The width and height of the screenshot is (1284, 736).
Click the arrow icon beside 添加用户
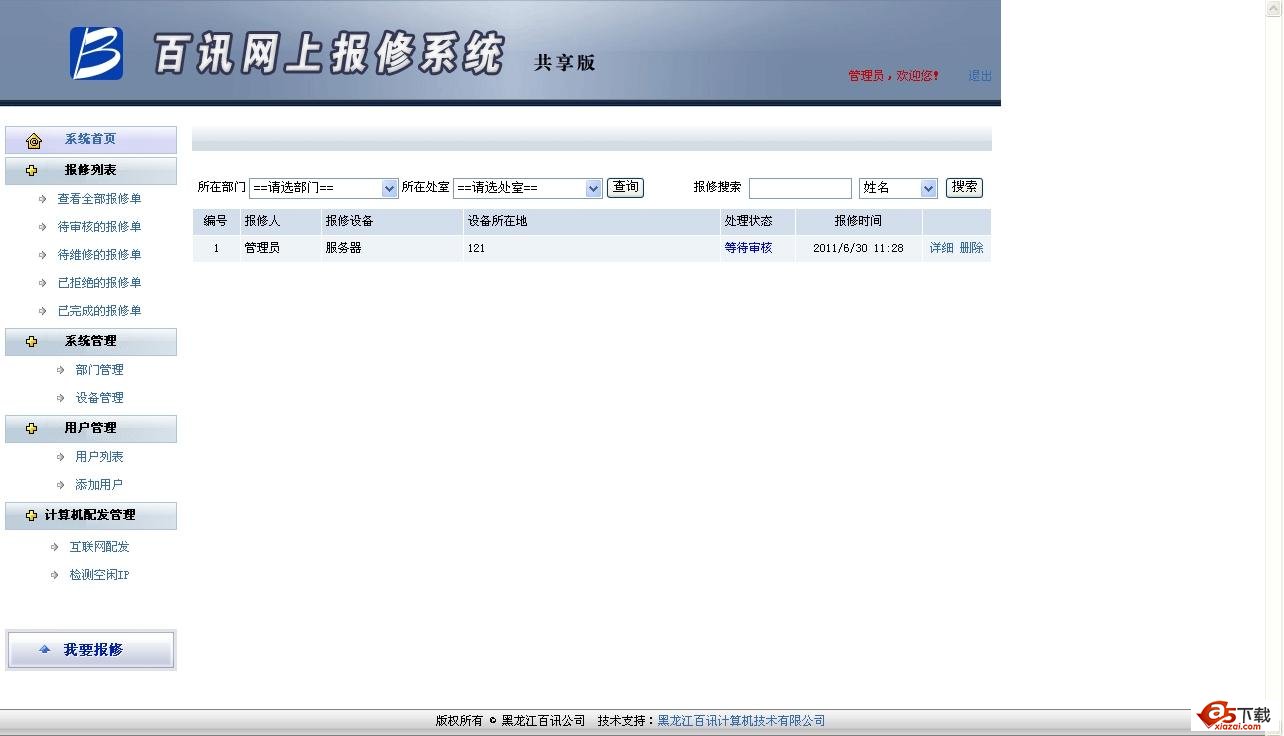(x=60, y=485)
